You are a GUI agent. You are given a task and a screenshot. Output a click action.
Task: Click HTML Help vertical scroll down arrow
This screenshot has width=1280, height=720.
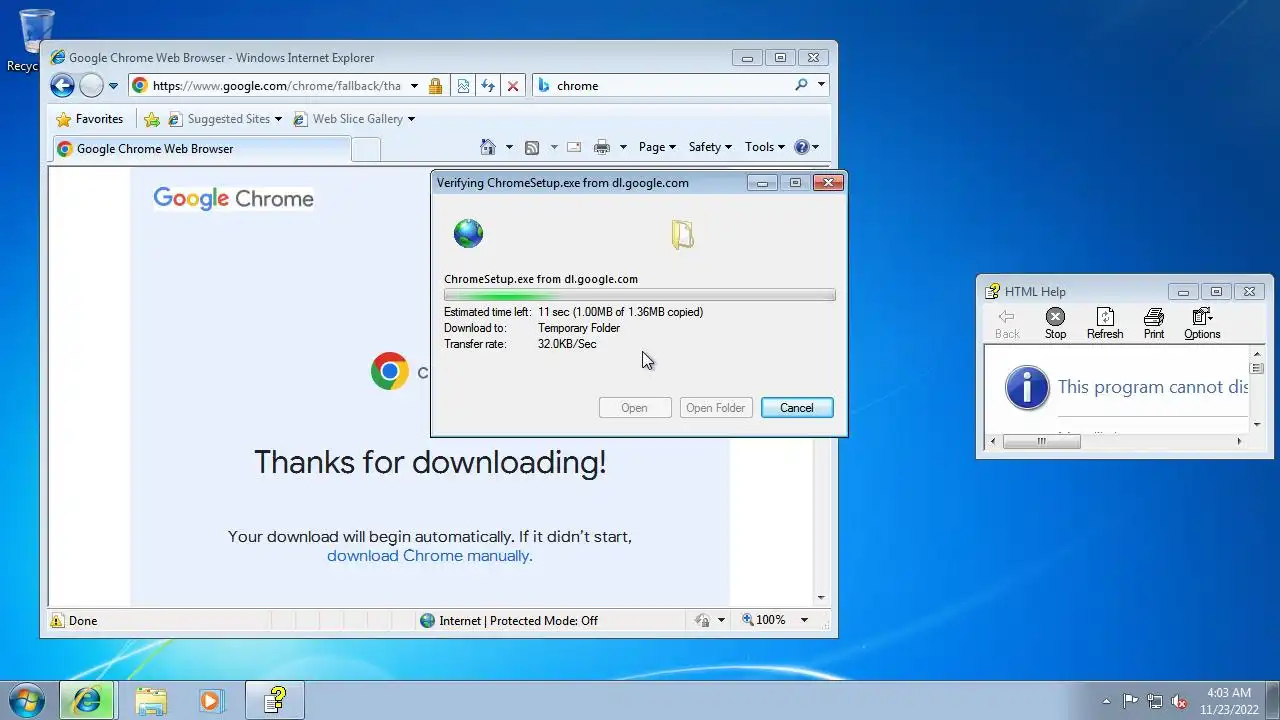coord(1257,425)
